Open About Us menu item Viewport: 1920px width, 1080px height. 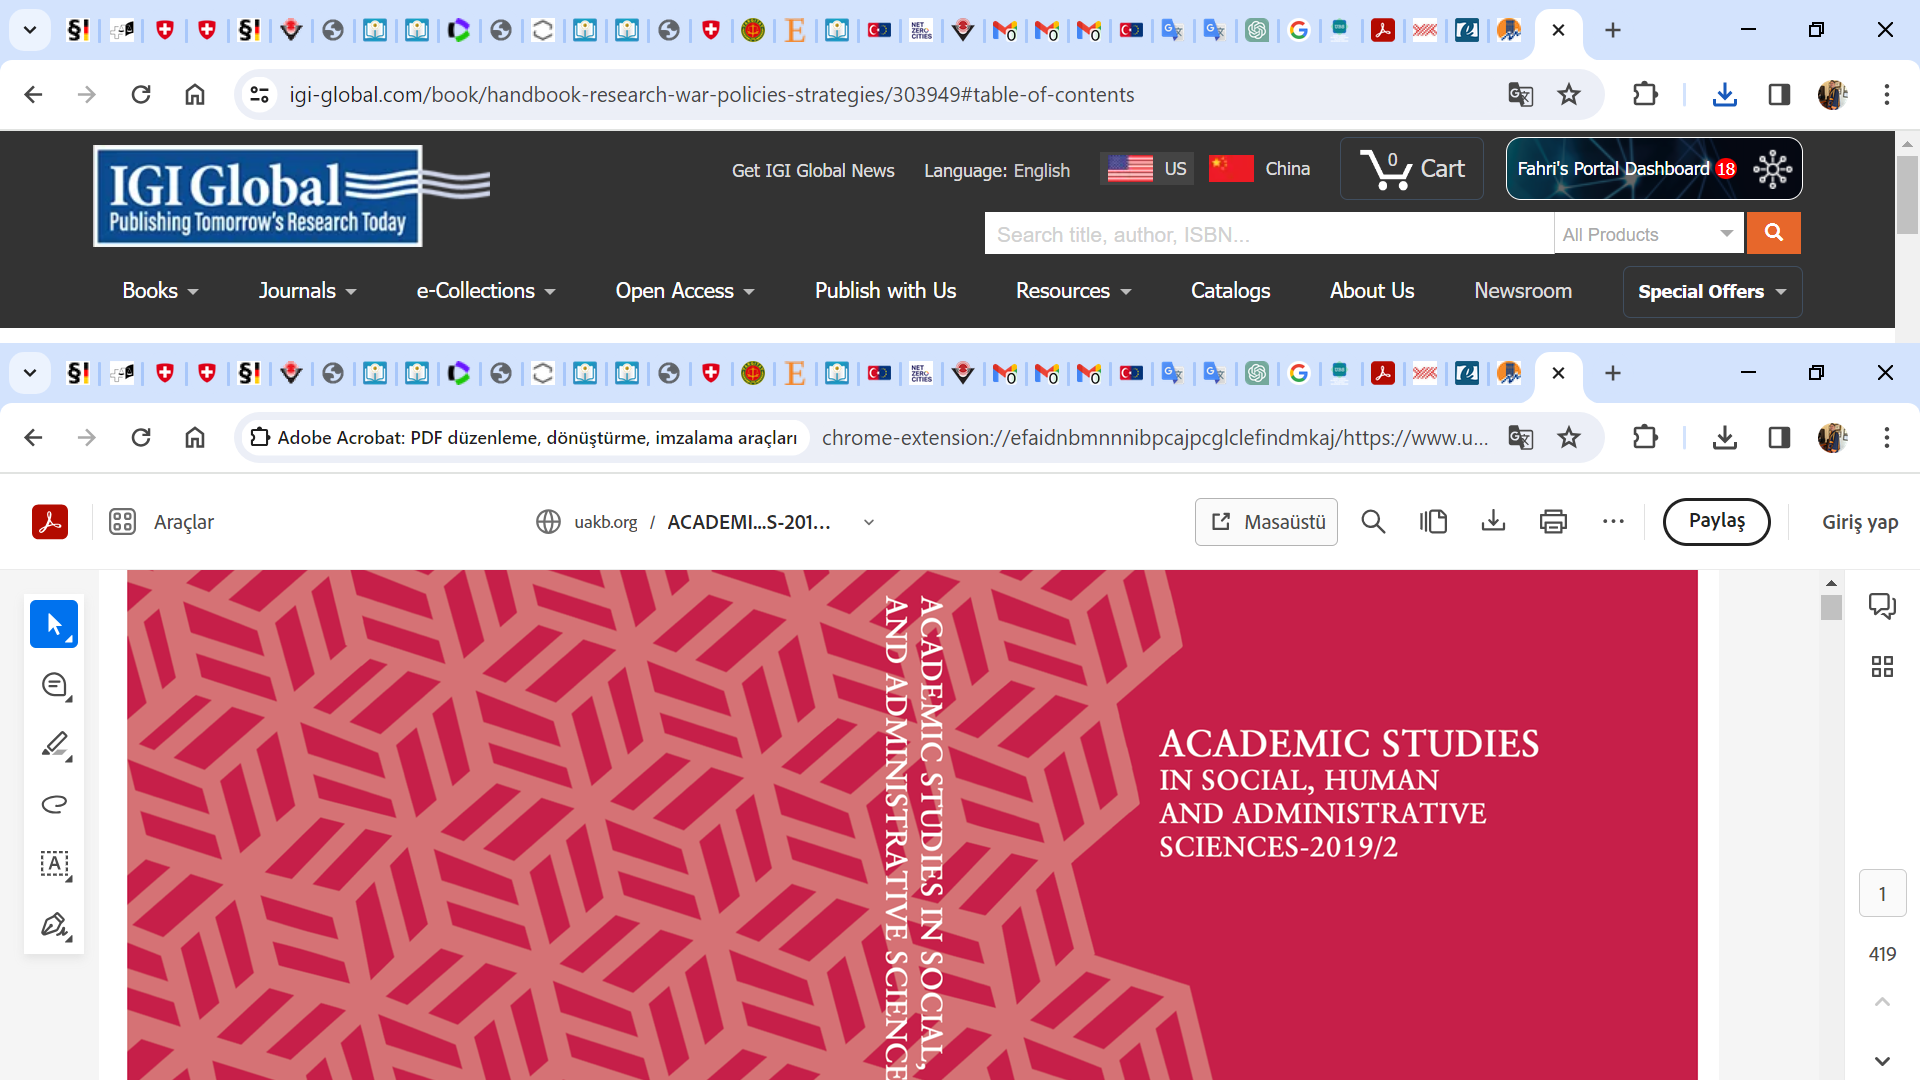(1372, 291)
